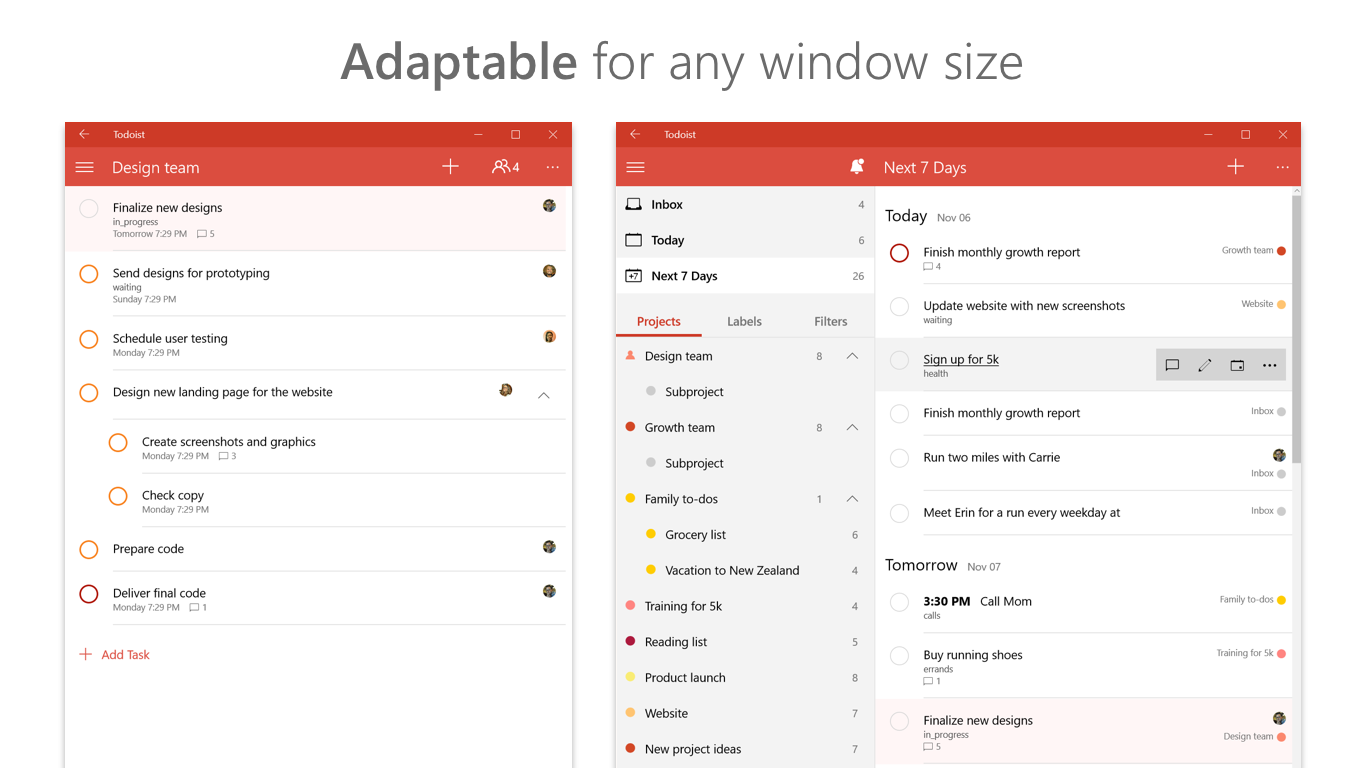The image size is (1366, 768).
Task: Open more options ellipsis in Design team header
Action: [553, 168]
